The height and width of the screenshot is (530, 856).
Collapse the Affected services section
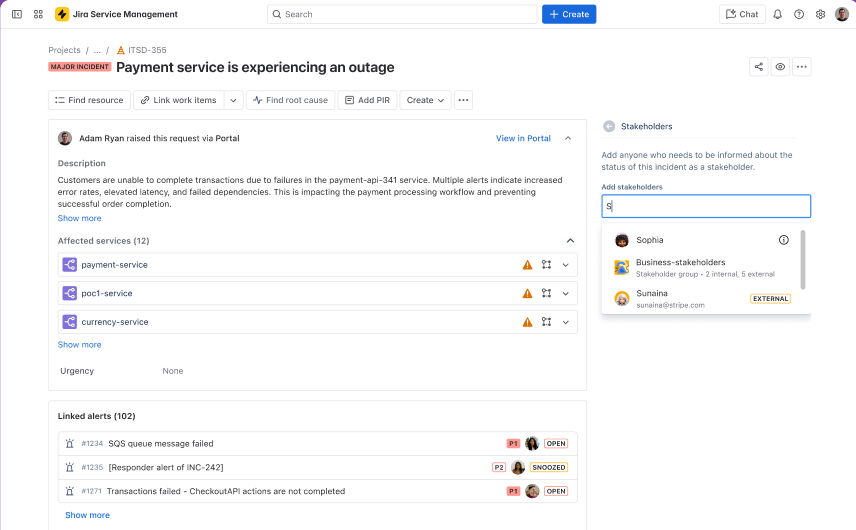[x=570, y=241]
